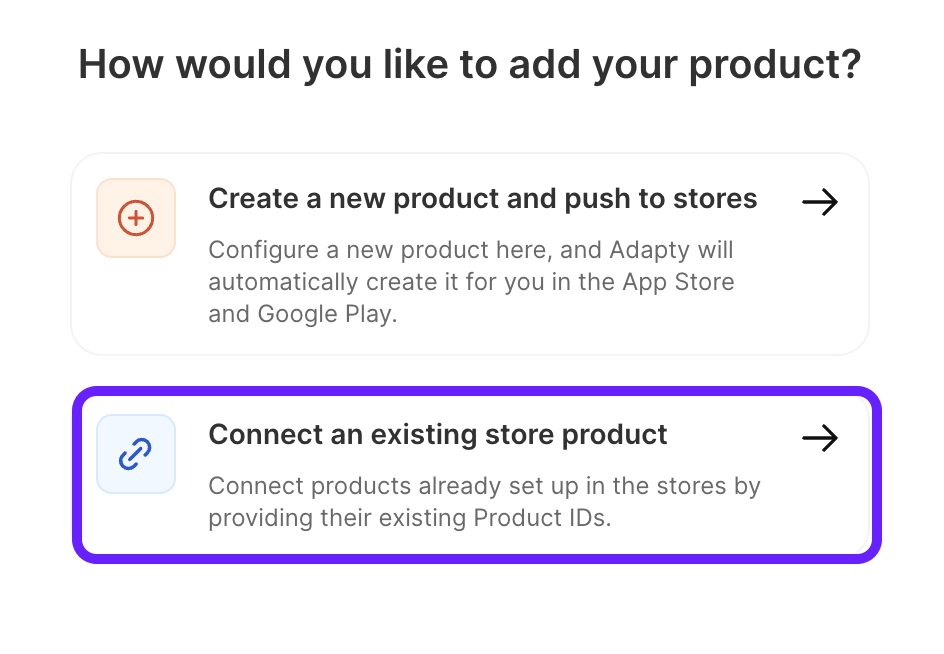
Task: Click the orange plus circle icon
Action: point(136,218)
